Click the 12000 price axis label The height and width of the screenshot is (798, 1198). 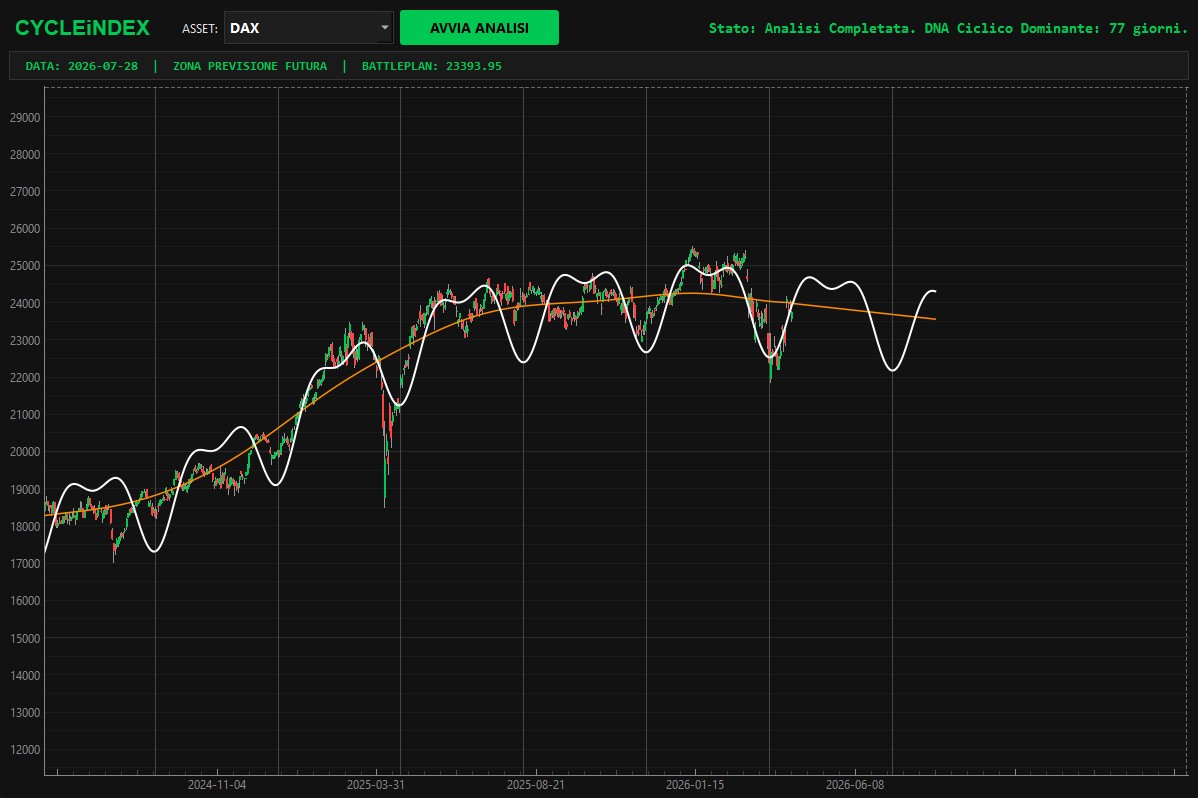click(24, 750)
